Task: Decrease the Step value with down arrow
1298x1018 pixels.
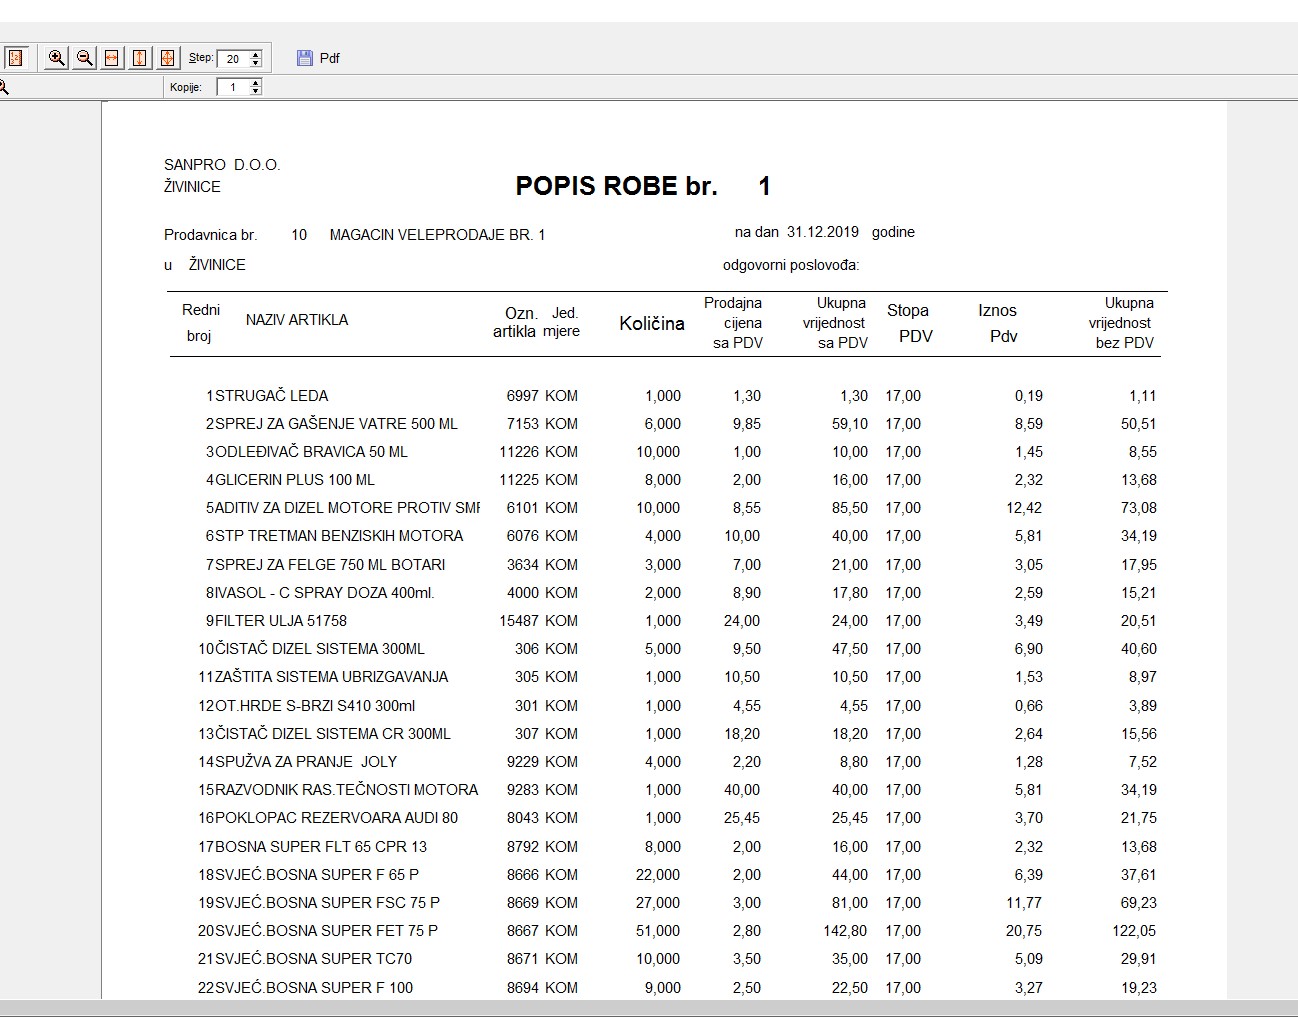Action: click(x=256, y=63)
